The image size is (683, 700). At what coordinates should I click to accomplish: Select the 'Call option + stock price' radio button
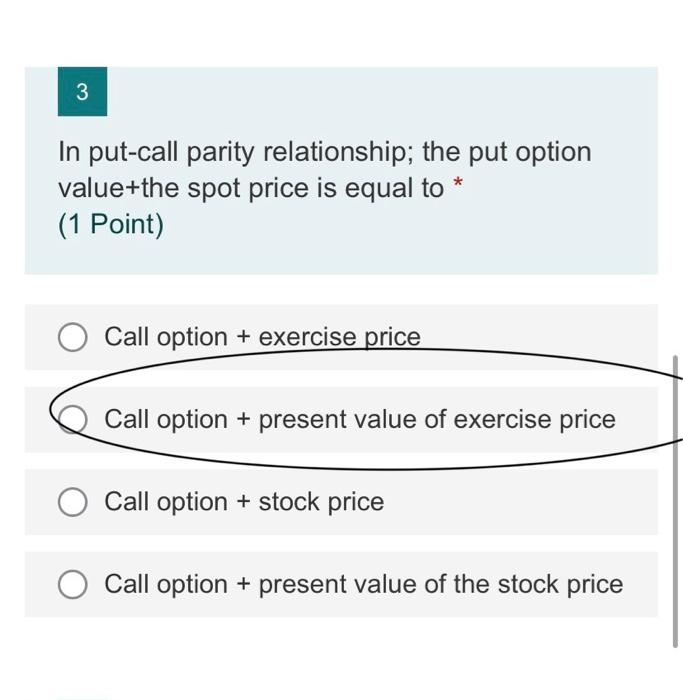(x=73, y=502)
